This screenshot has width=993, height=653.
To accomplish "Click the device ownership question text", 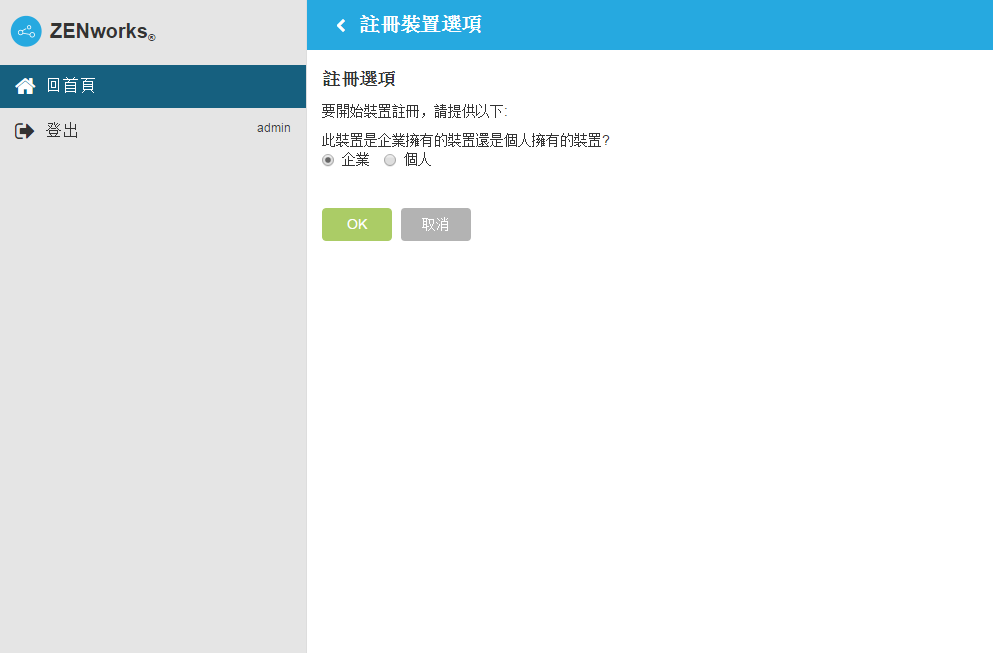I will [x=465, y=140].
